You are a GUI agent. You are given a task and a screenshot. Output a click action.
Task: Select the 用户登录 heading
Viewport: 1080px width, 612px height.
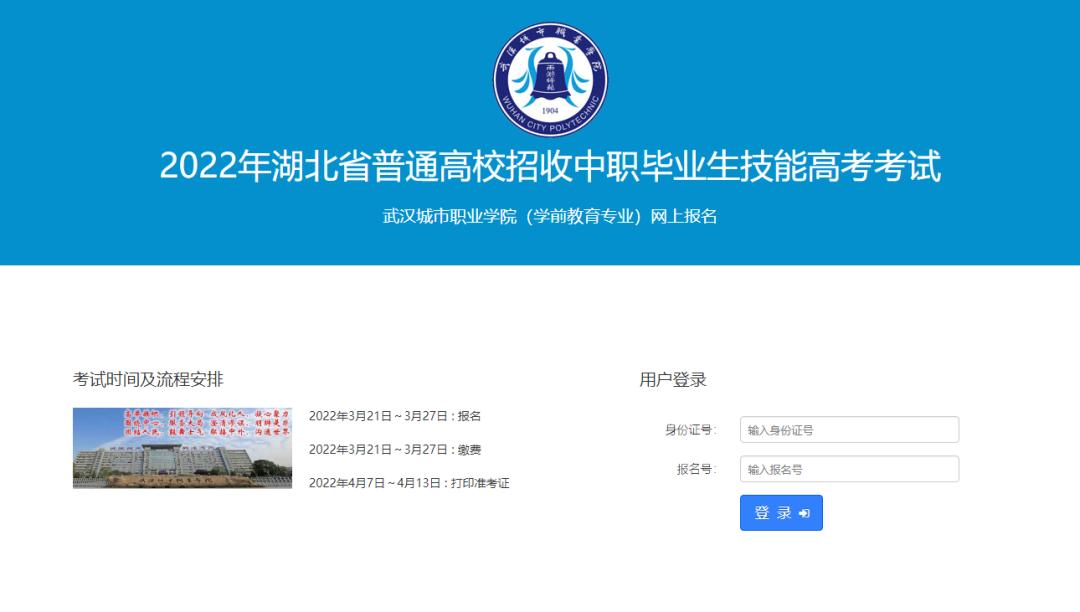click(673, 379)
